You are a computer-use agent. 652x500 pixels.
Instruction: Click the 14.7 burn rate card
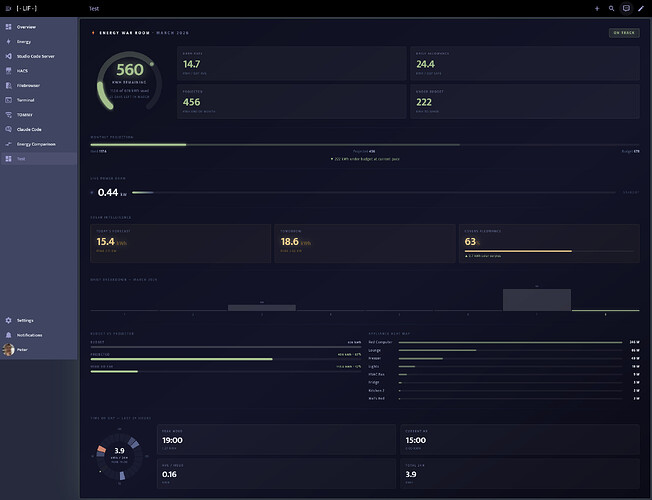point(291,63)
